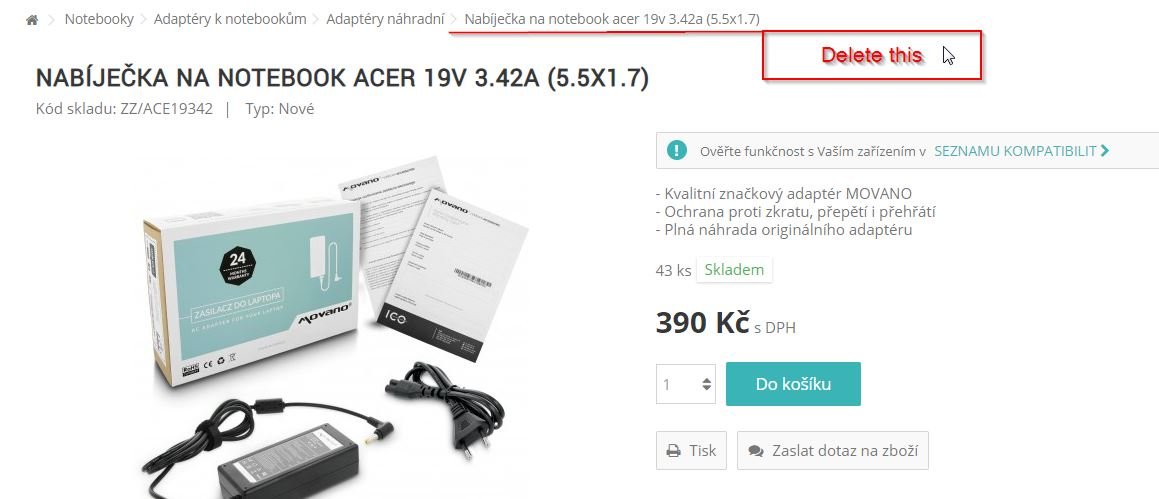Image resolution: width=1159 pixels, height=499 pixels.
Task: Click the Skladem stock badge
Action: pyautogui.click(x=734, y=270)
